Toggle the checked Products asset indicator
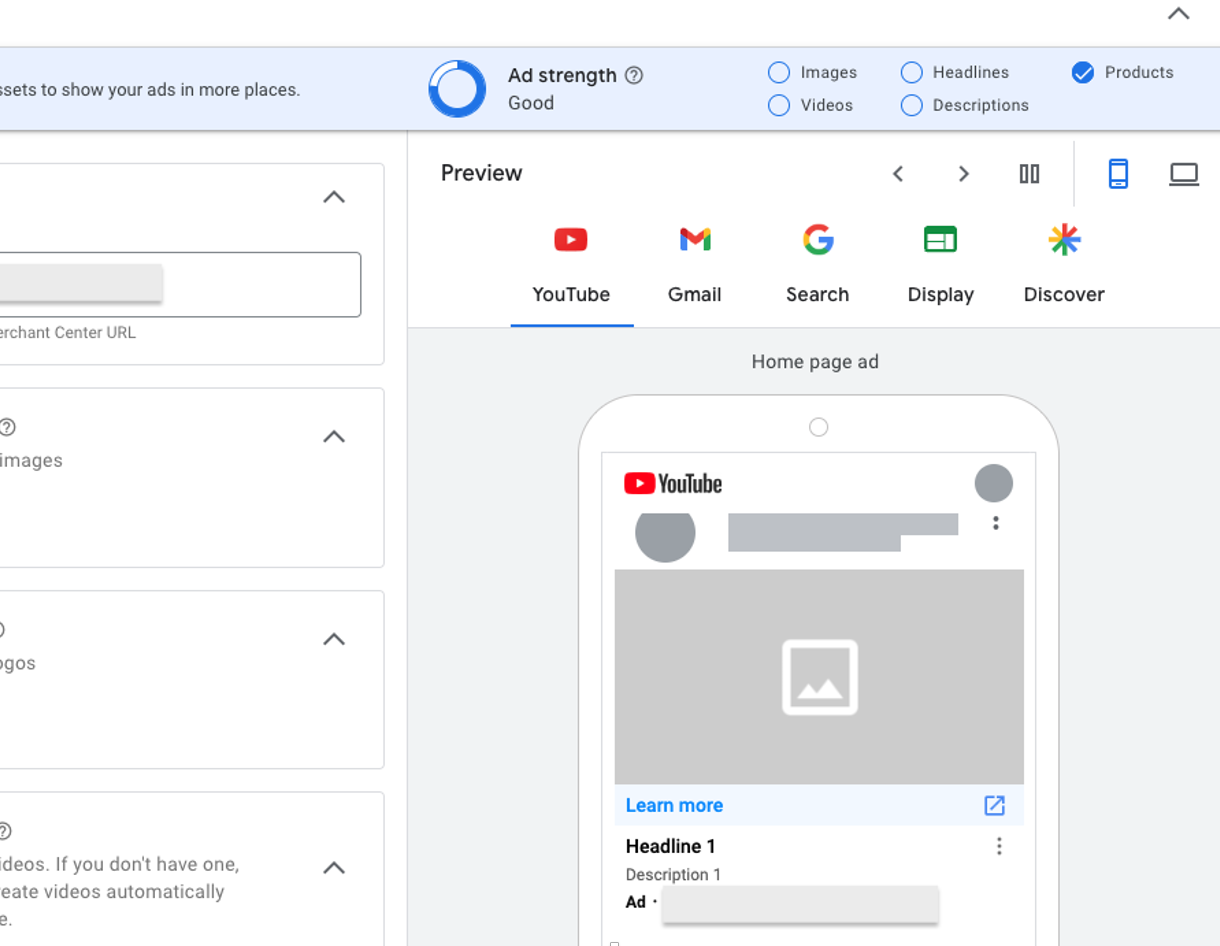Viewport: 1220px width, 946px height. 1083,72
